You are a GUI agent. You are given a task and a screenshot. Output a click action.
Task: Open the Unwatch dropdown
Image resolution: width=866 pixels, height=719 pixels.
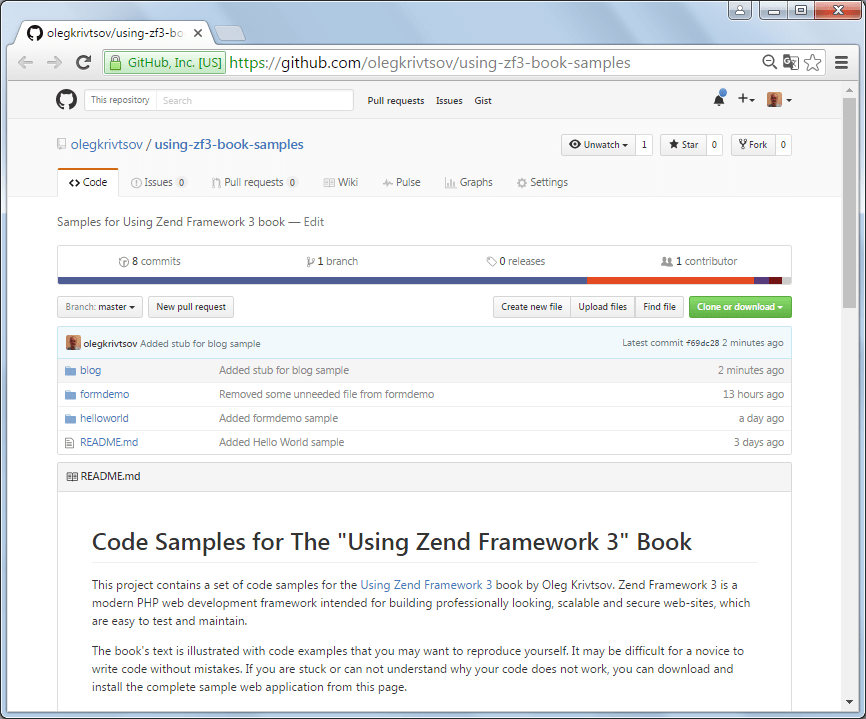click(599, 144)
